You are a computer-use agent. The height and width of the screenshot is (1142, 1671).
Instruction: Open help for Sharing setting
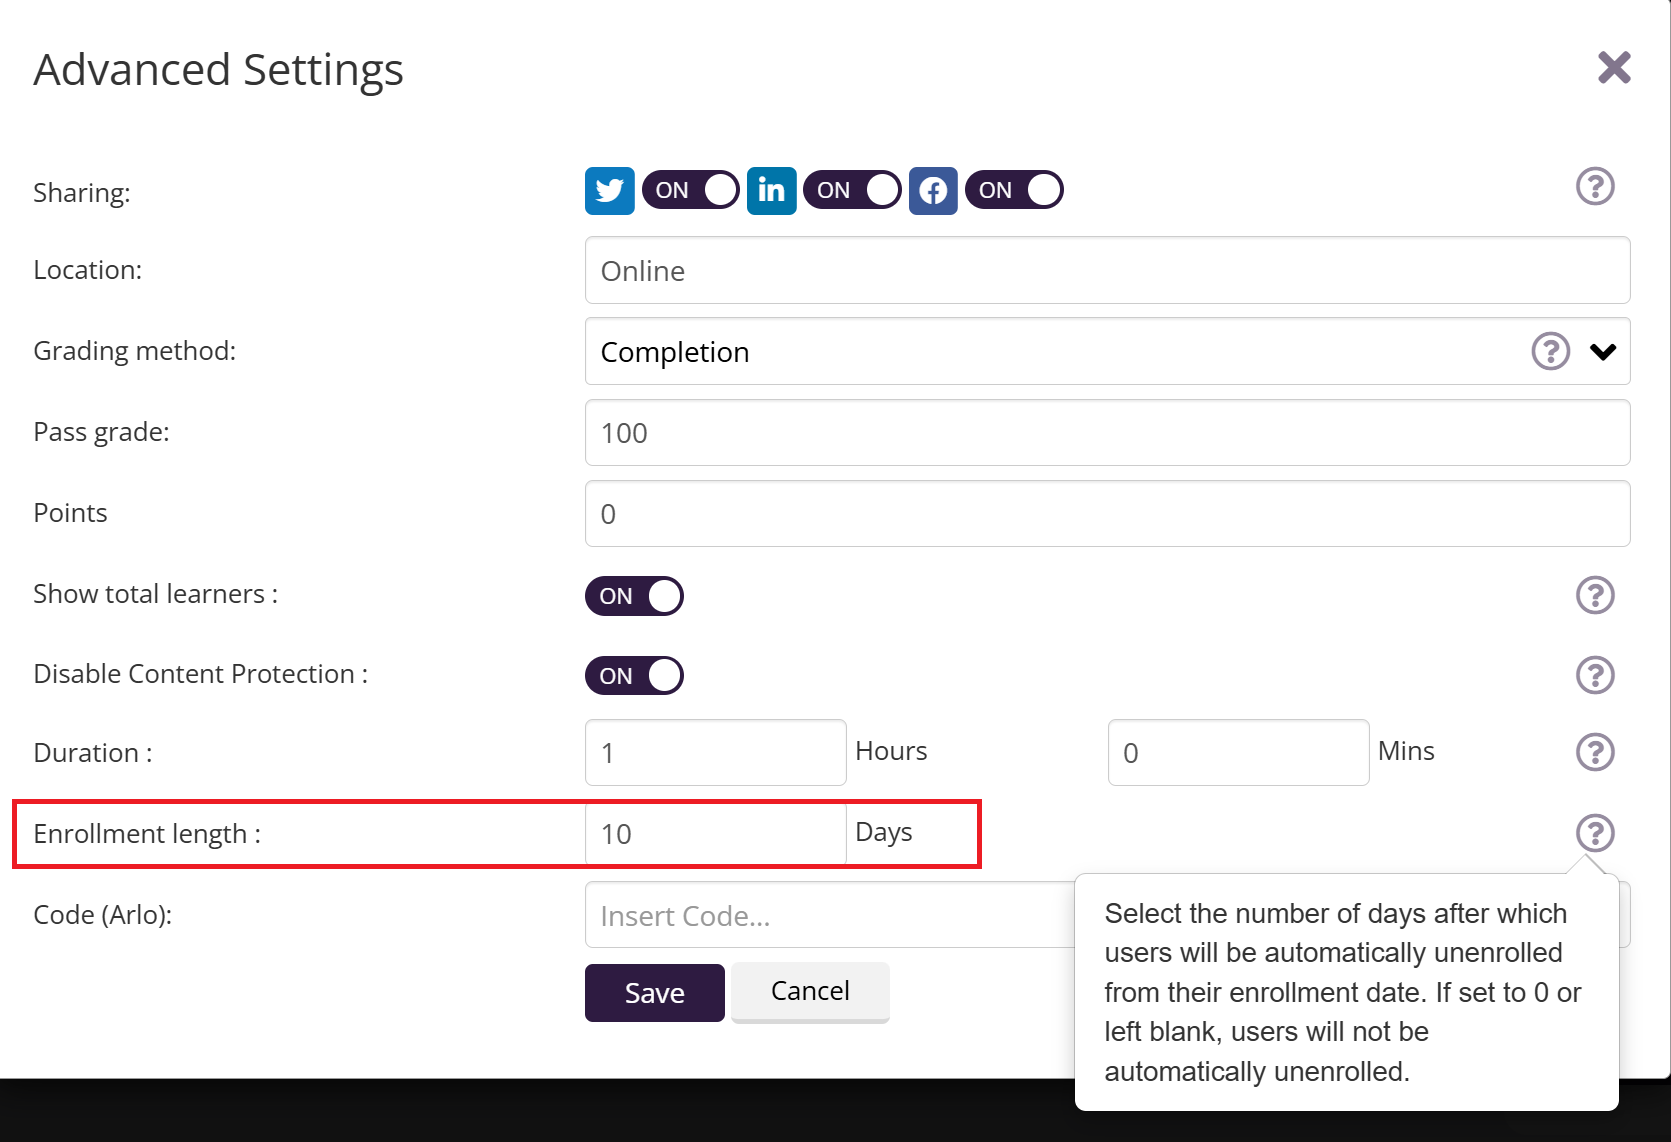[x=1595, y=186]
